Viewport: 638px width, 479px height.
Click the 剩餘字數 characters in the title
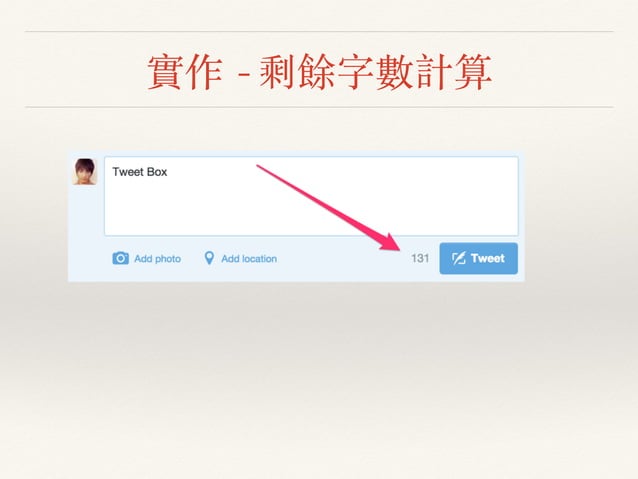pos(336,72)
